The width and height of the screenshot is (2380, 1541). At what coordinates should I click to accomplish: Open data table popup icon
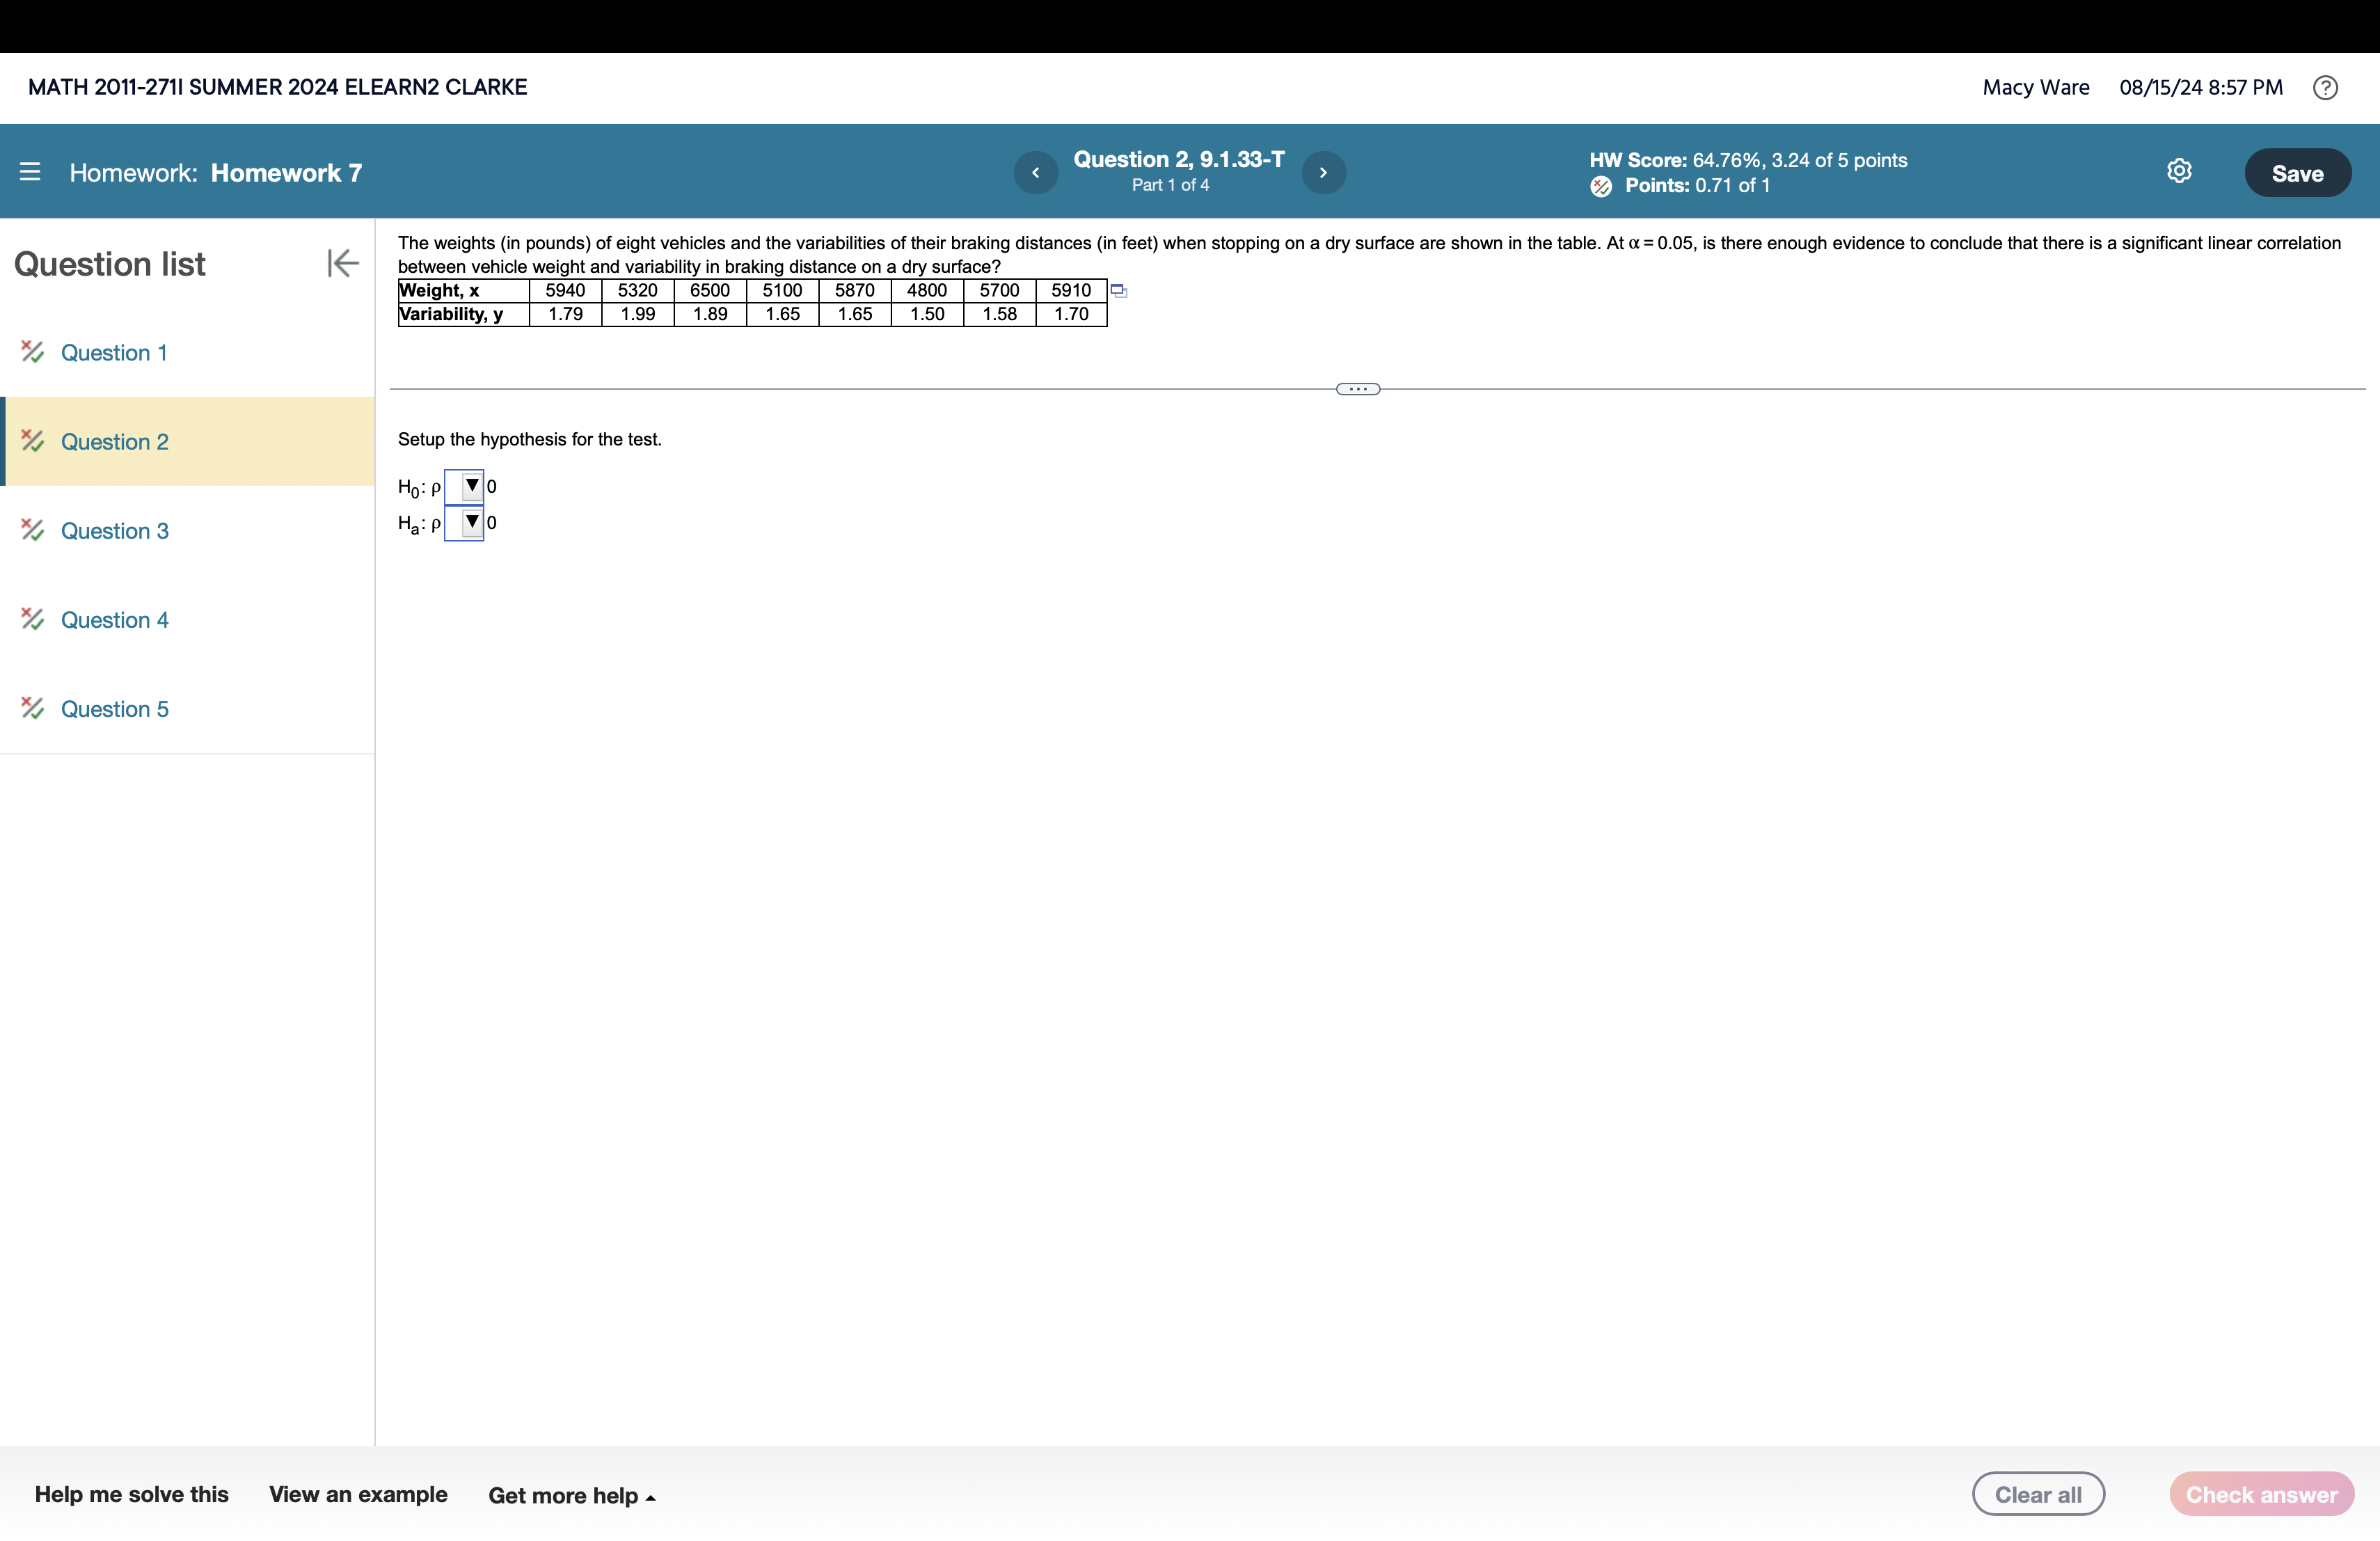(x=1119, y=291)
